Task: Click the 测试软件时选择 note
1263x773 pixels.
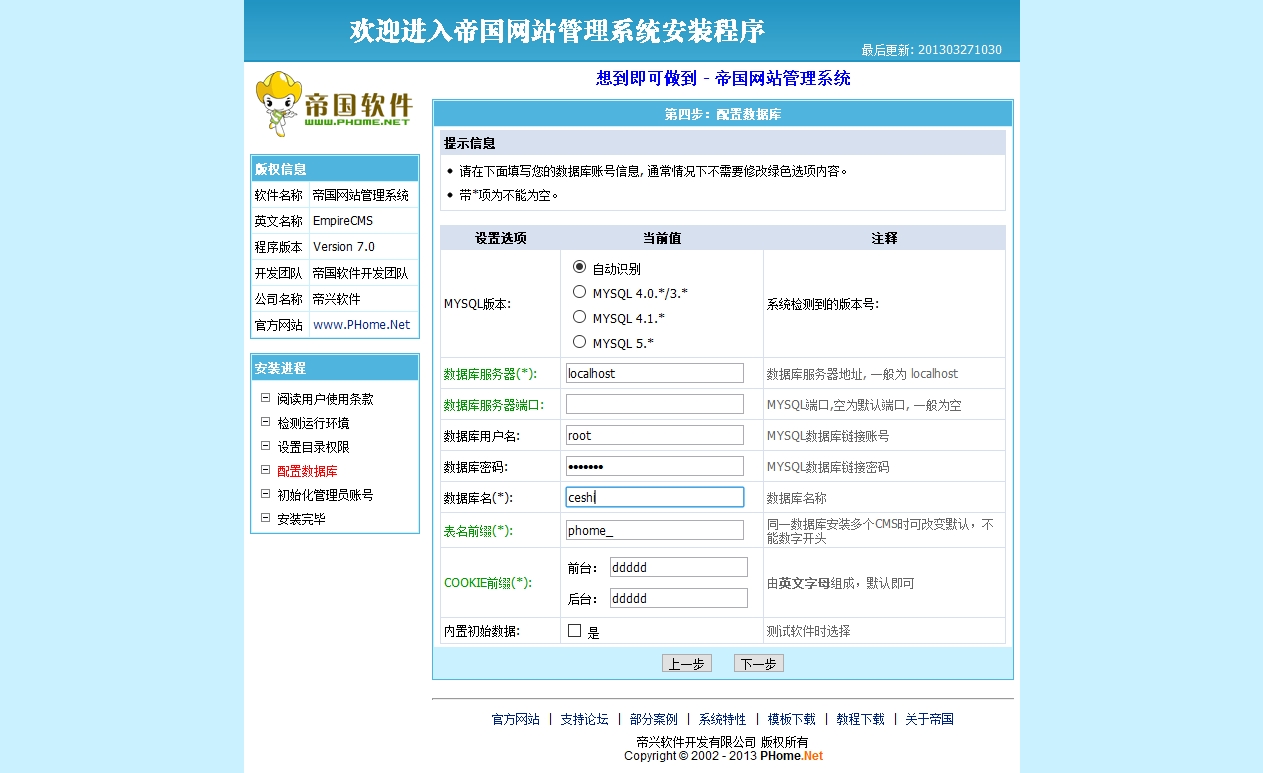Action: 809,631
